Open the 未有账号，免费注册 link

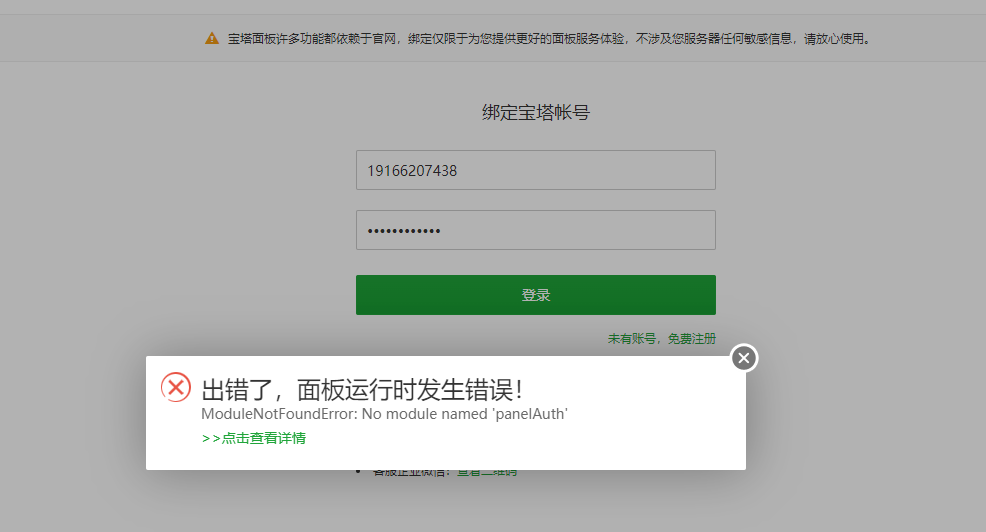click(x=662, y=339)
